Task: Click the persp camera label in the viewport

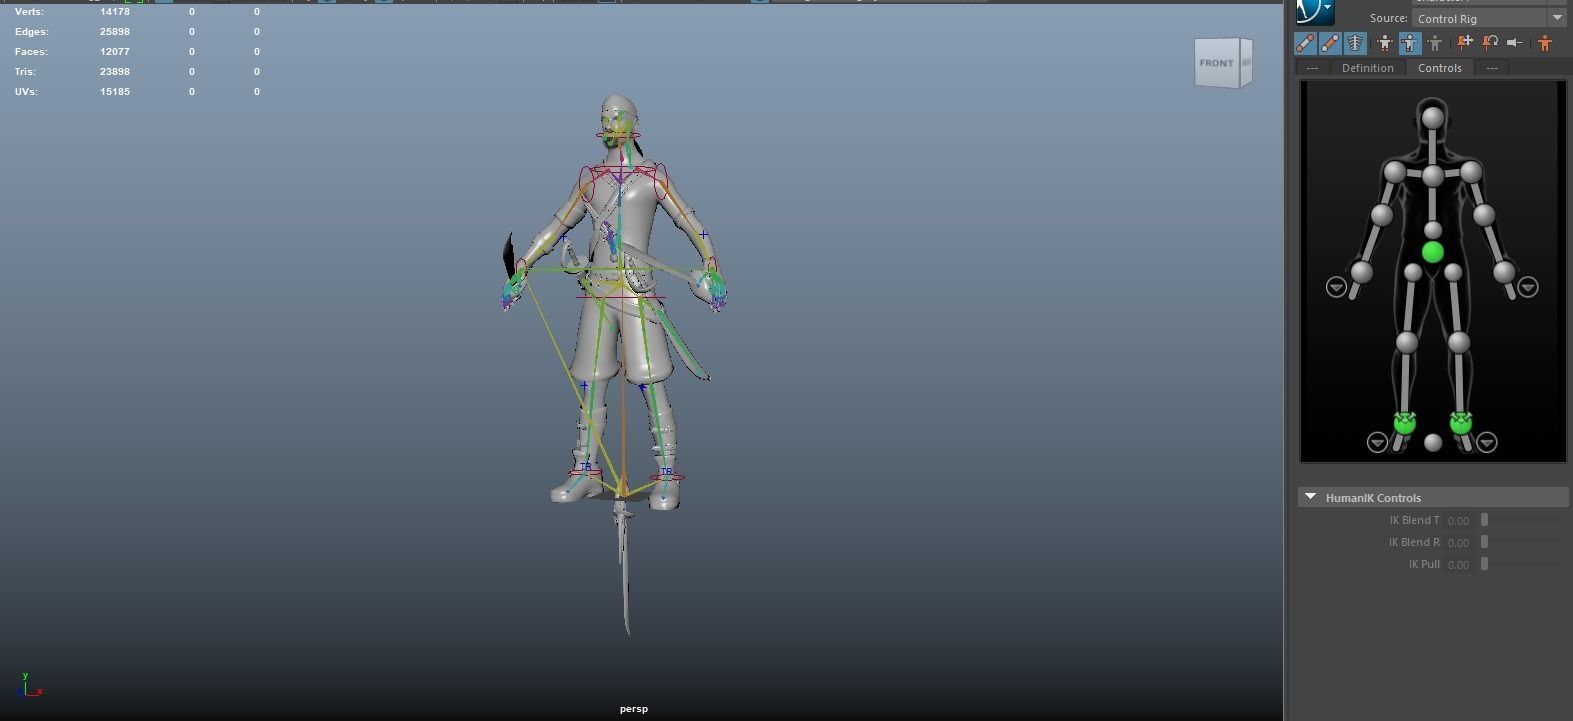Action: [x=634, y=709]
